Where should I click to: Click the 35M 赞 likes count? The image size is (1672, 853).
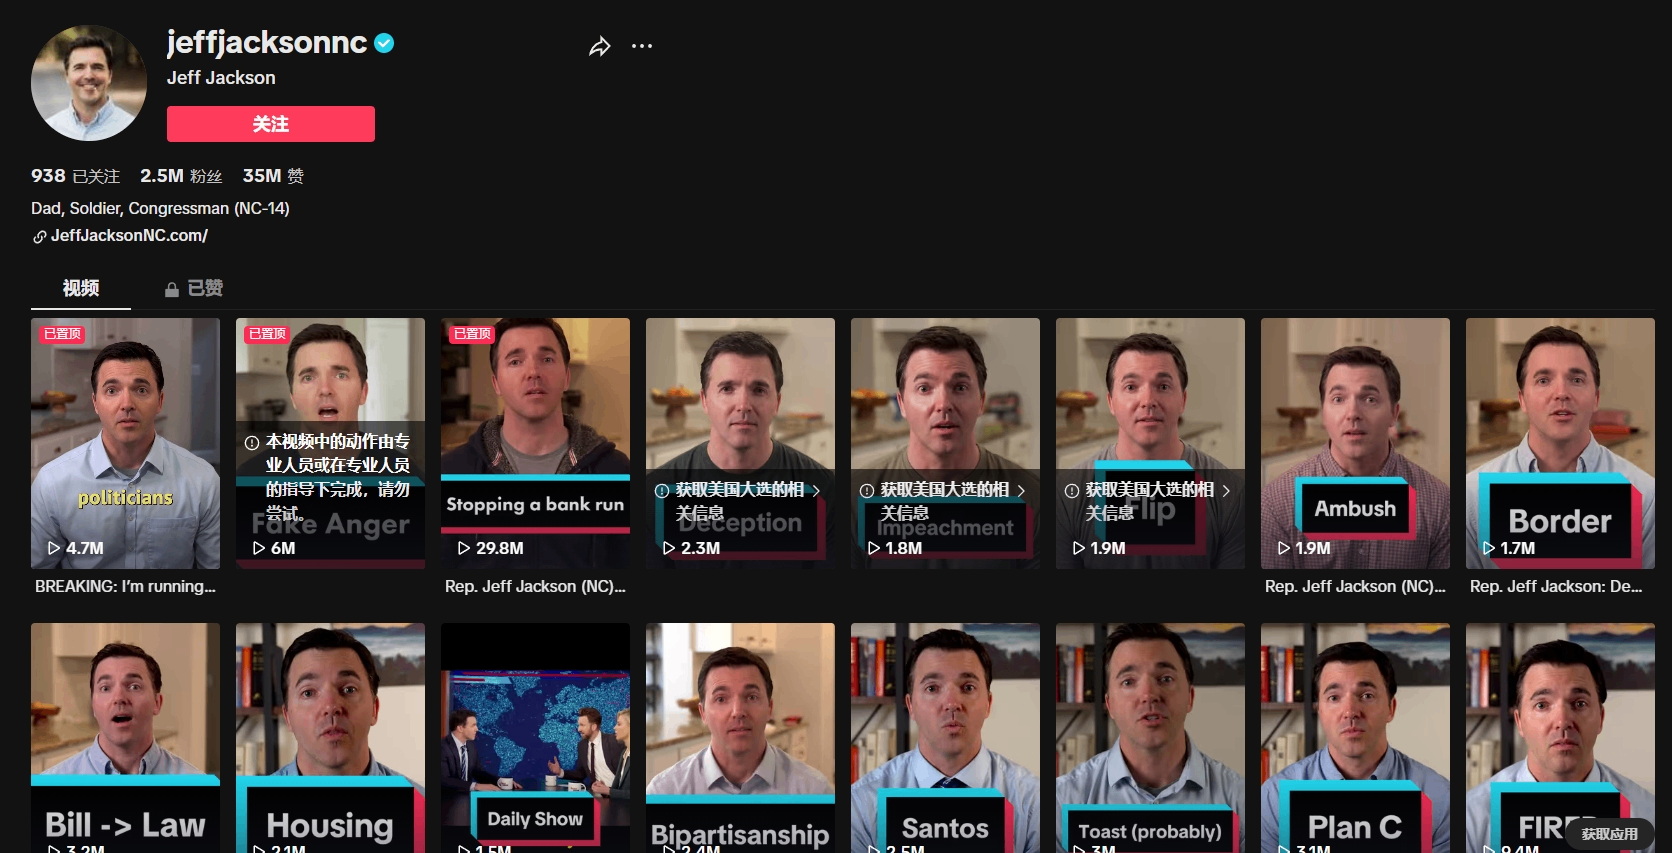[x=273, y=176]
